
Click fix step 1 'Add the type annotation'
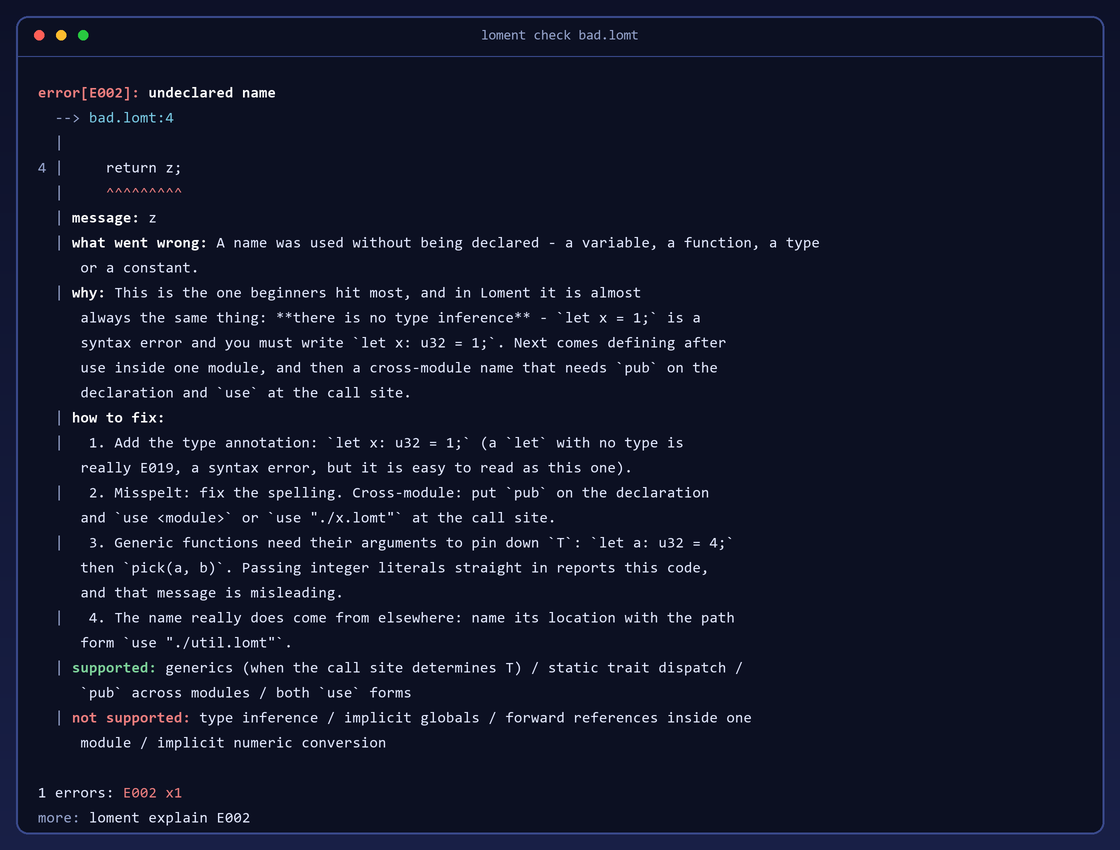tap(386, 443)
